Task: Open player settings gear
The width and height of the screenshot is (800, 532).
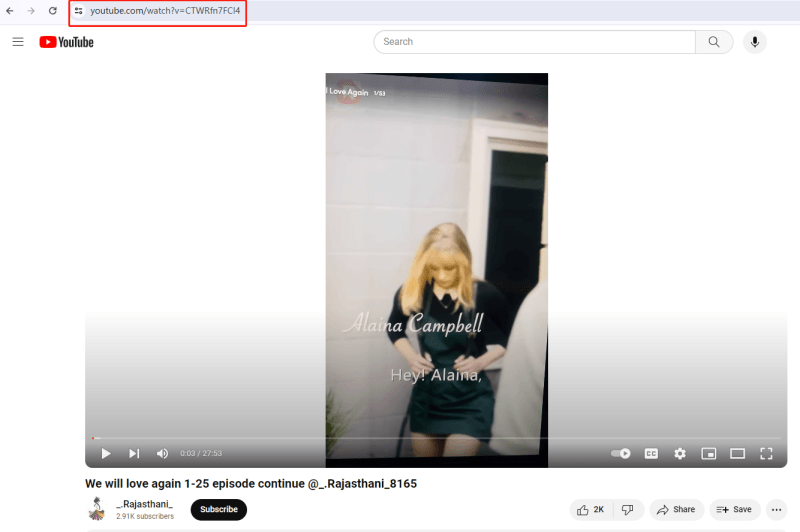Action: pyautogui.click(x=680, y=453)
